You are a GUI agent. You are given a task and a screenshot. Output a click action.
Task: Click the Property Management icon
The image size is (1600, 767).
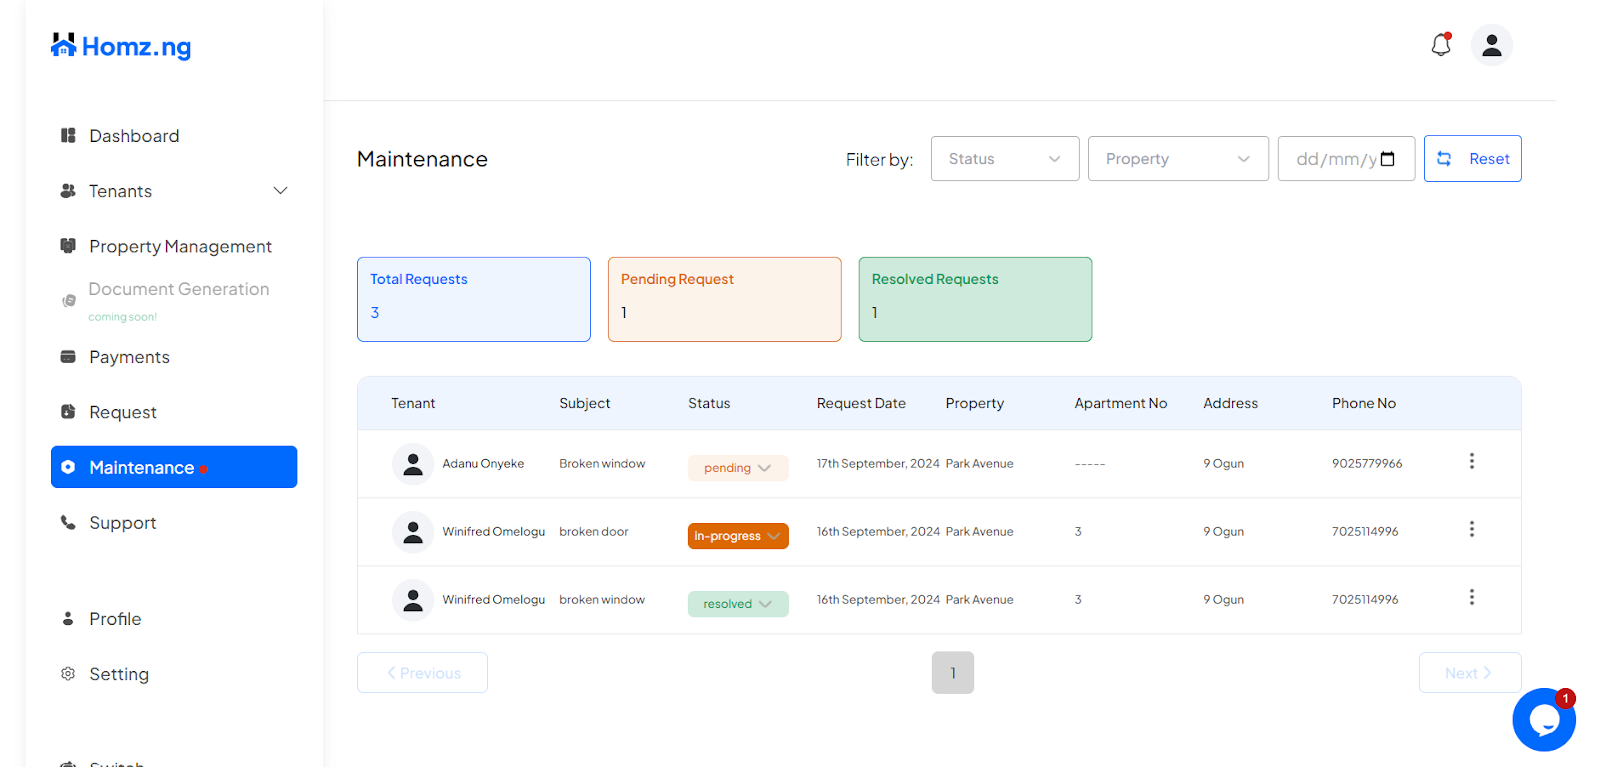[68, 246]
